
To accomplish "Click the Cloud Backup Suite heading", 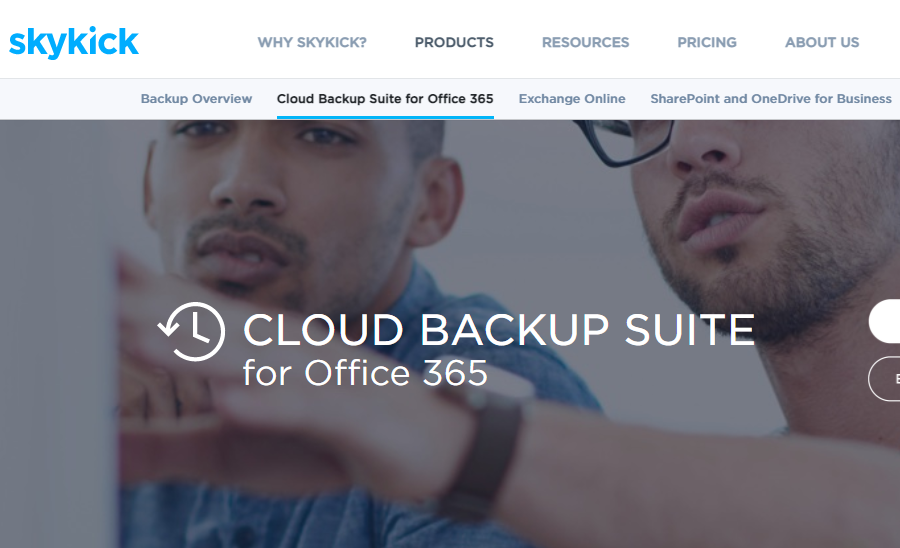I will (x=499, y=330).
